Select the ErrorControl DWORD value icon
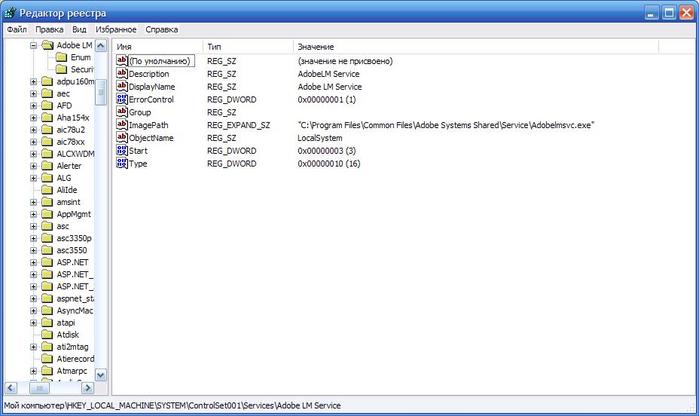 click(x=122, y=99)
